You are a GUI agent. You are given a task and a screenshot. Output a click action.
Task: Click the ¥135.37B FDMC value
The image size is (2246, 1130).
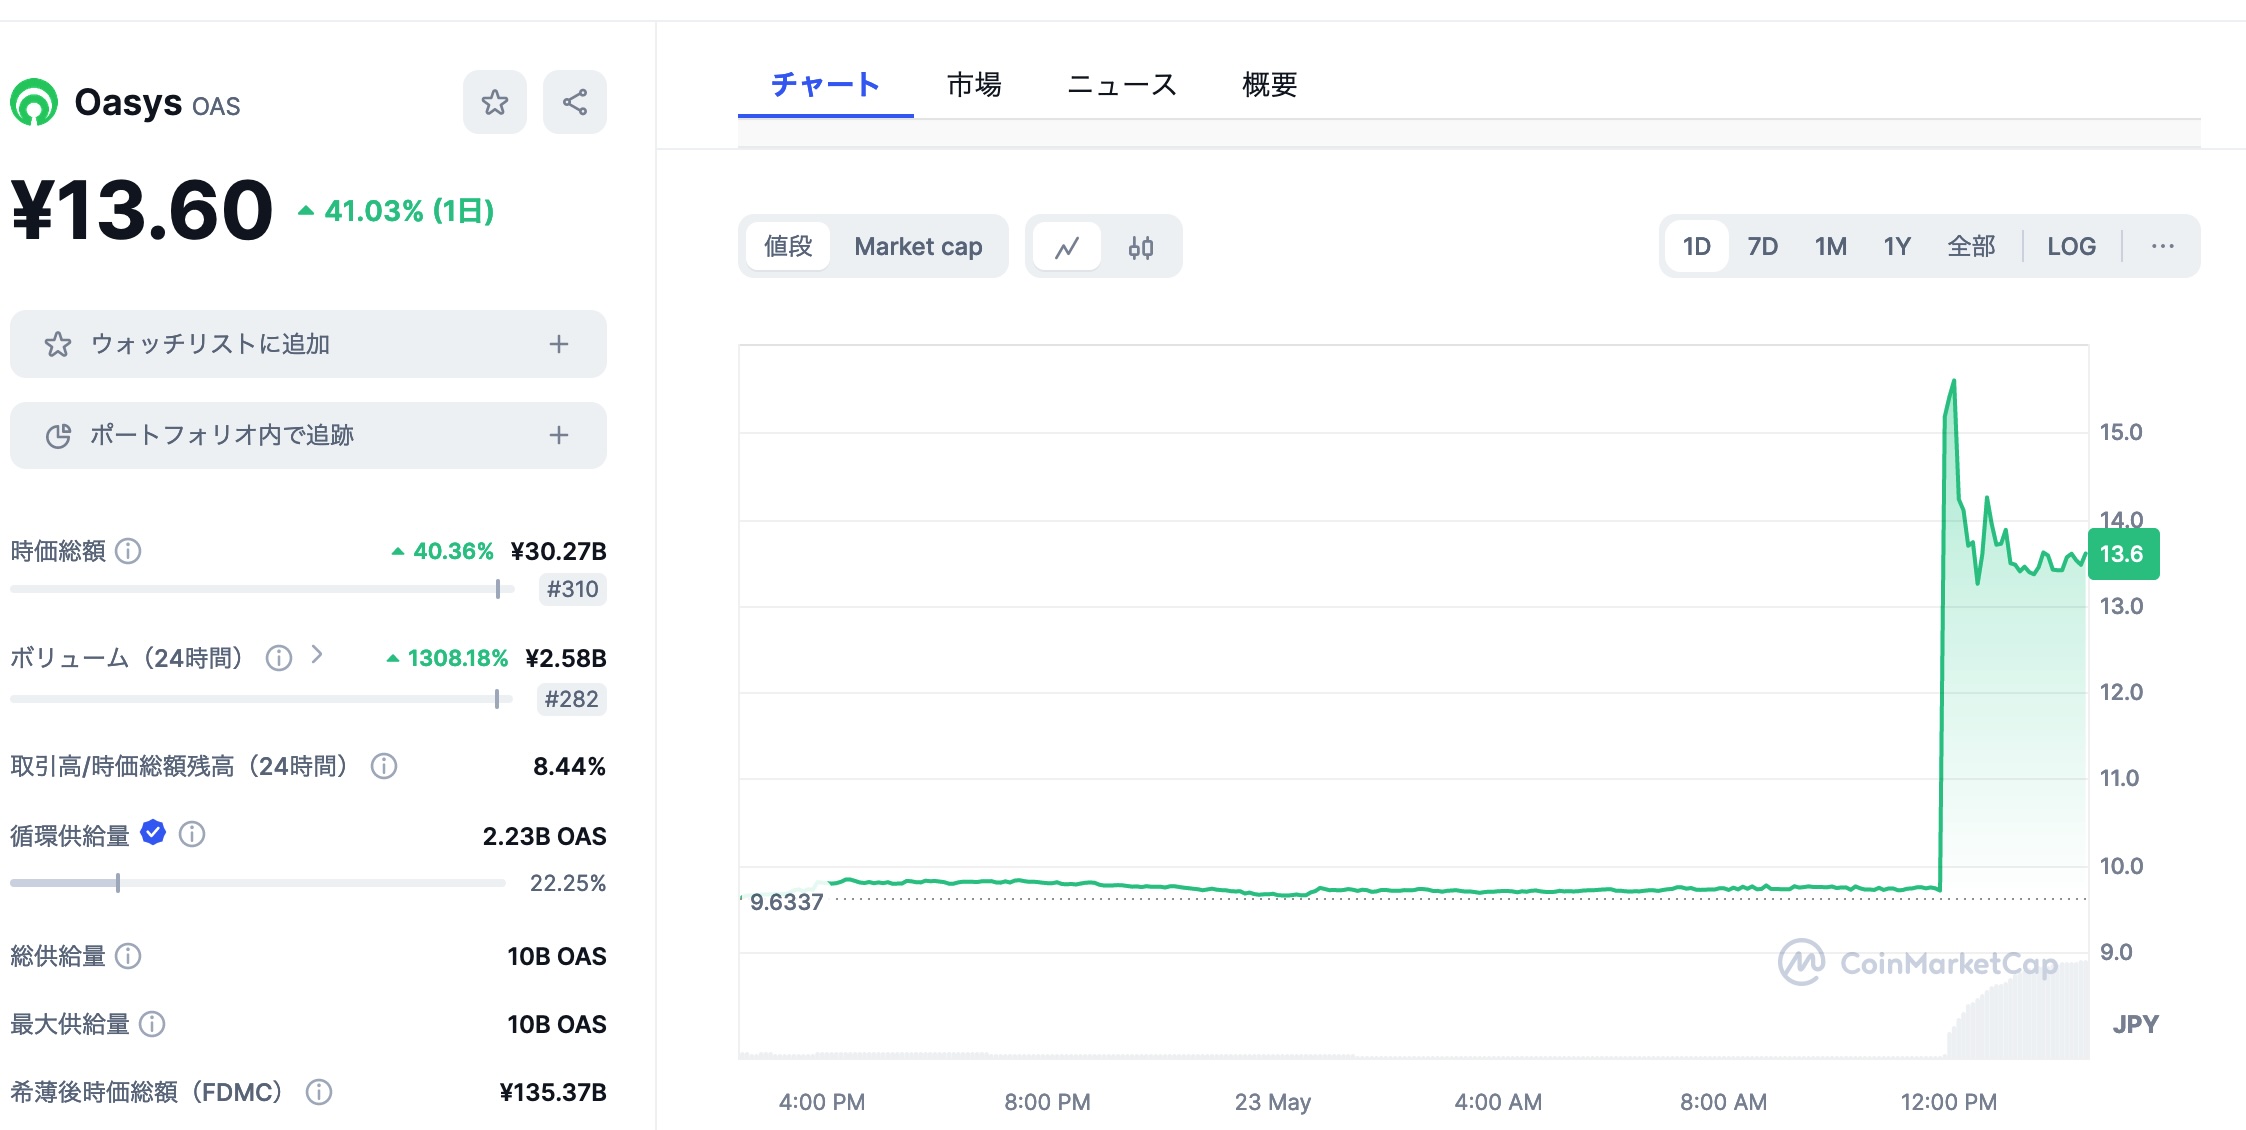tap(553, 1092)
